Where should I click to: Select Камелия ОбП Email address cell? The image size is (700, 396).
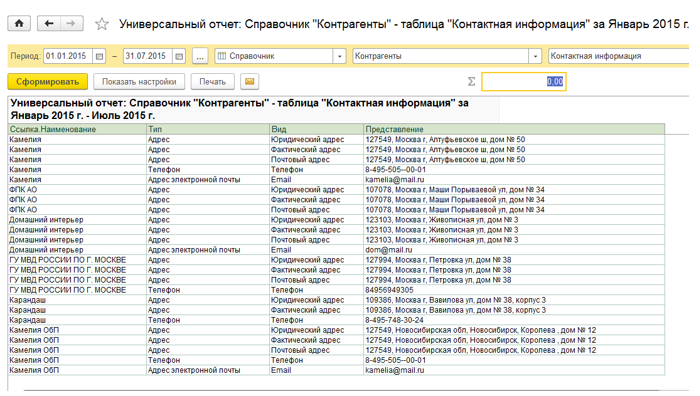[x=514, y=370]
